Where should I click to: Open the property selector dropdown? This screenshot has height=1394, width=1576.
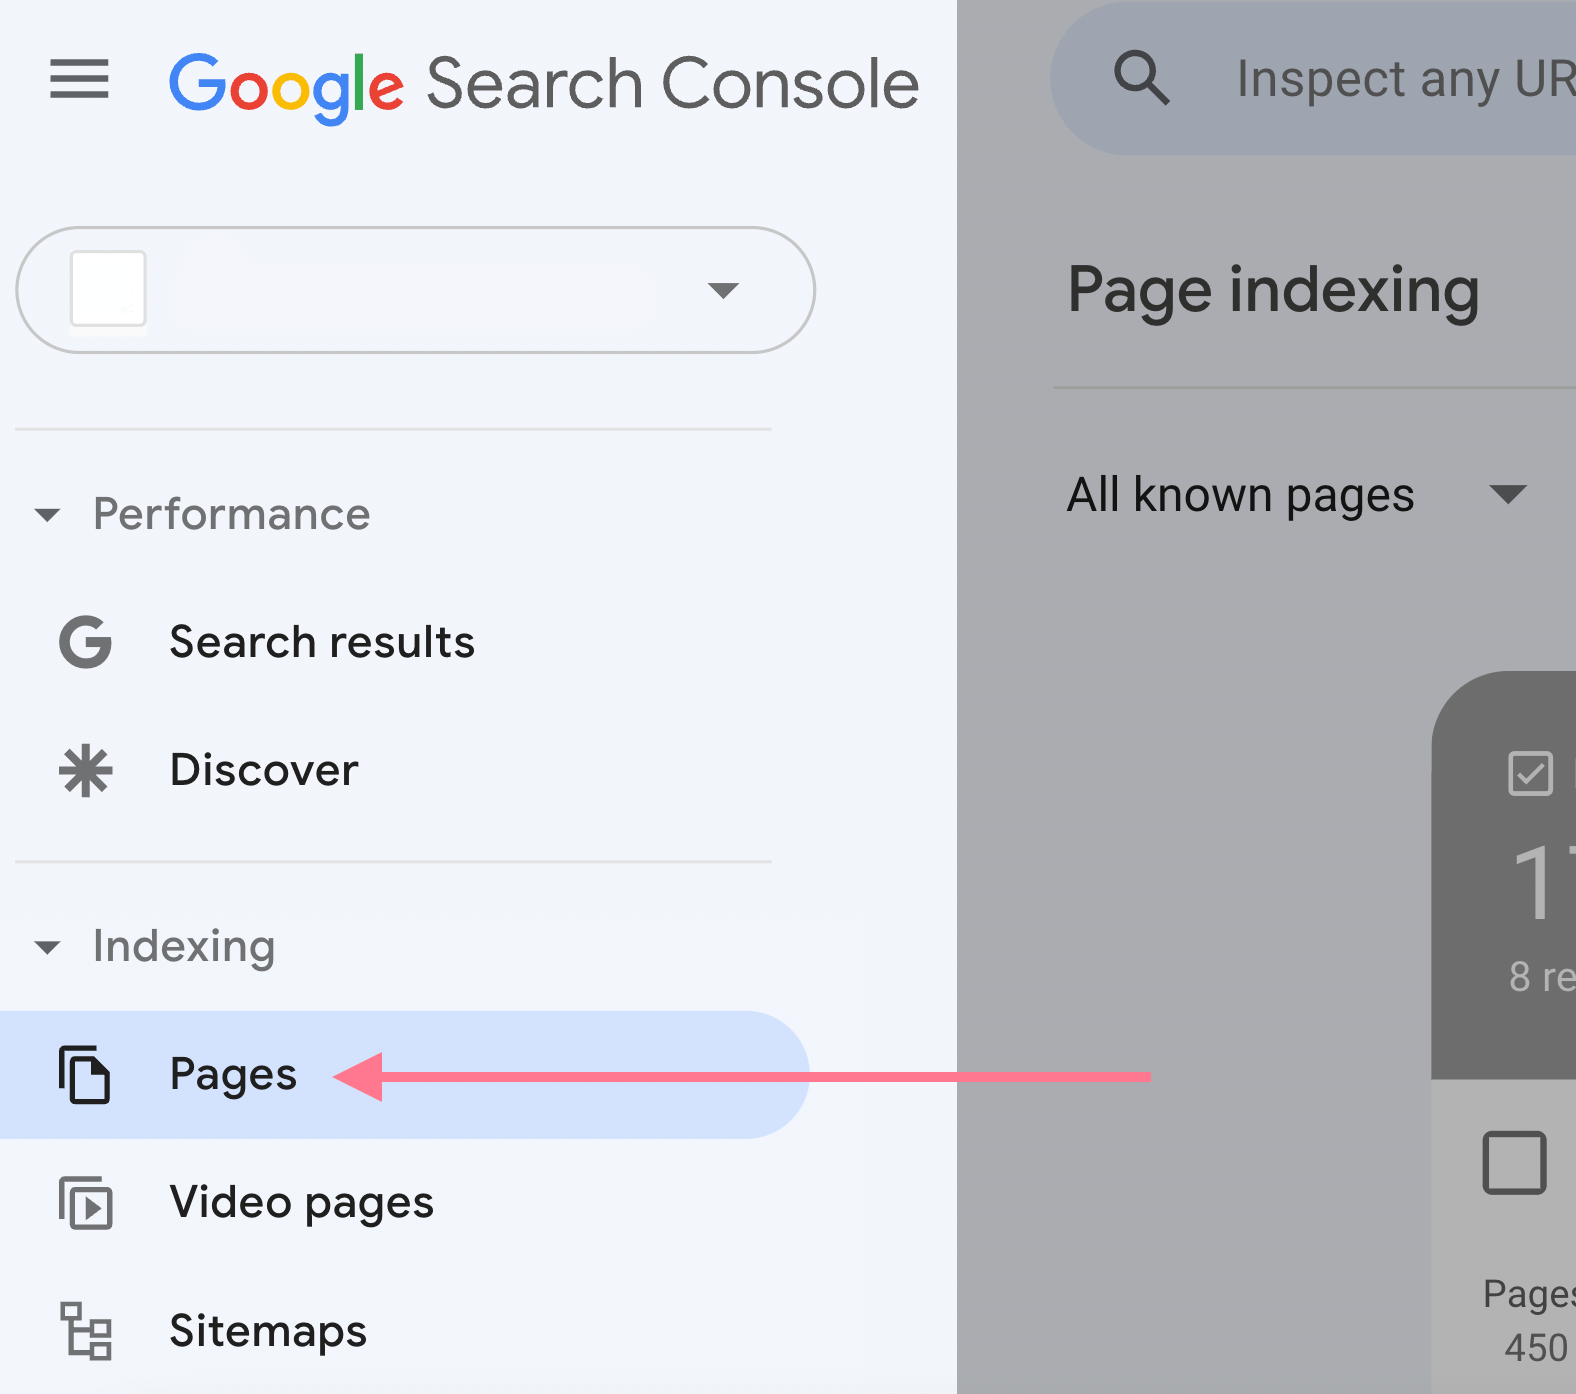[724, 291]
